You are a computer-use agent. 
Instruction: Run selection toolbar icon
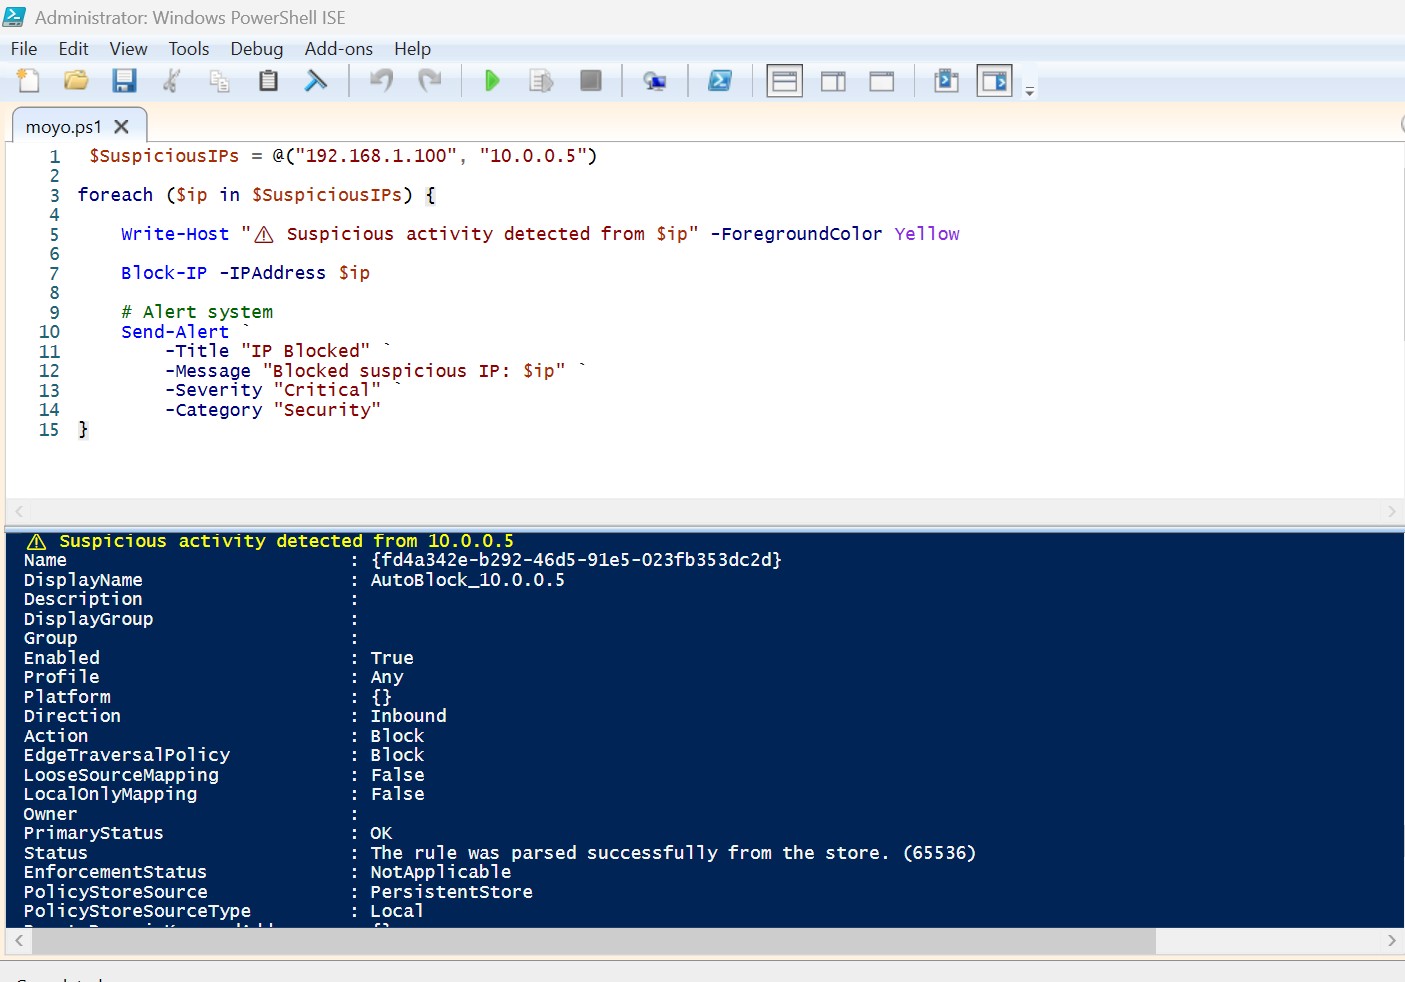[541, 81]
